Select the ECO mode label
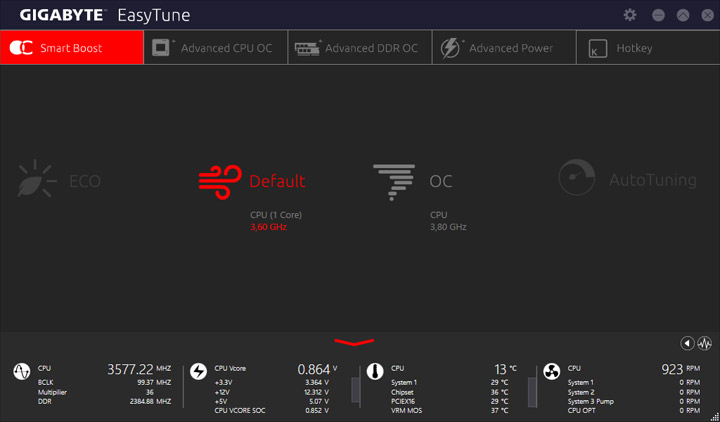 click(x=84, y=181)
